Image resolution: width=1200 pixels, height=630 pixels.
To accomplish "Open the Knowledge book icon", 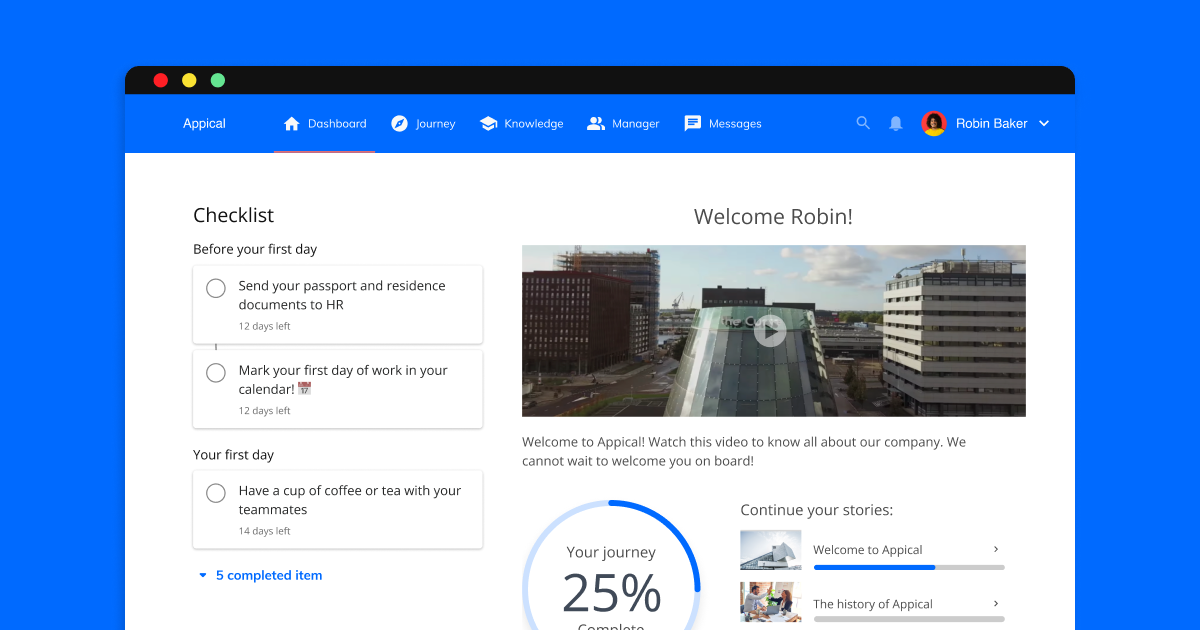I will point(489,122).
